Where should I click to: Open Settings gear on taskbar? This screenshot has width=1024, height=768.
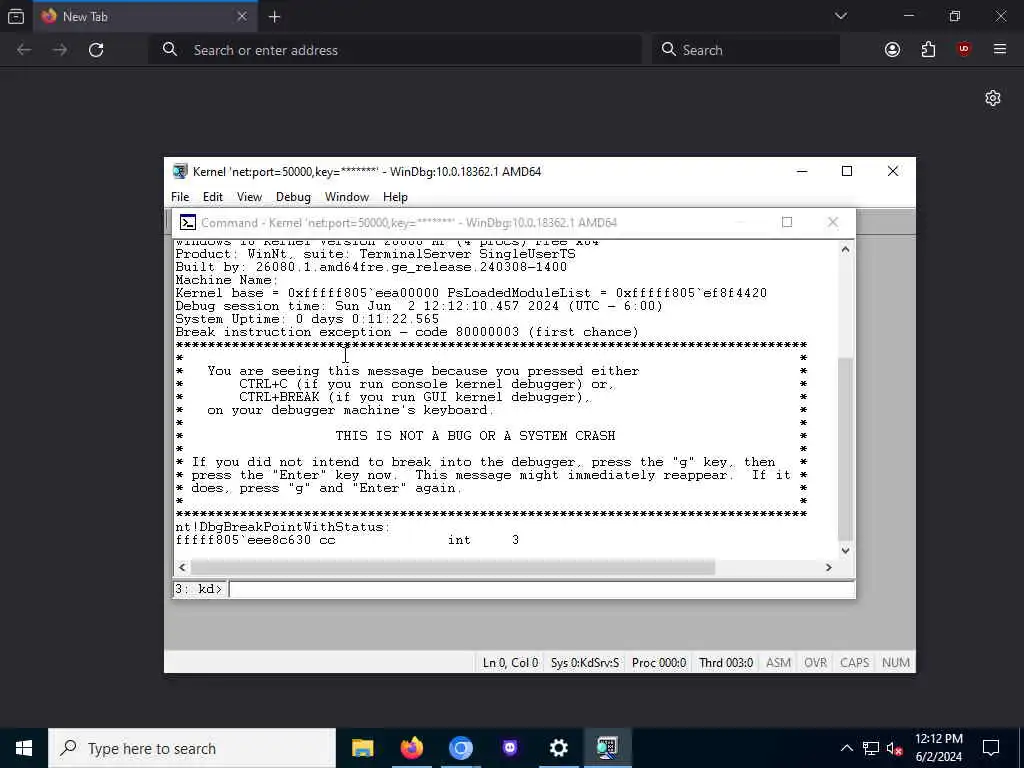point(558,748)
